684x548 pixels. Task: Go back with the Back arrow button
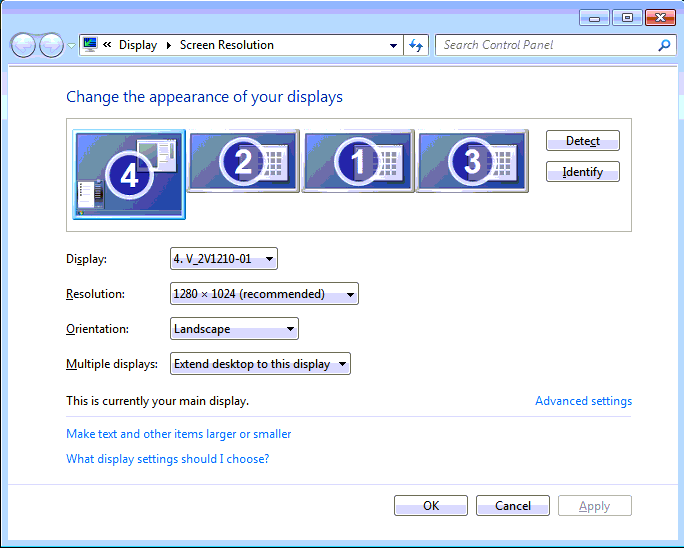(x=23, y=45)
